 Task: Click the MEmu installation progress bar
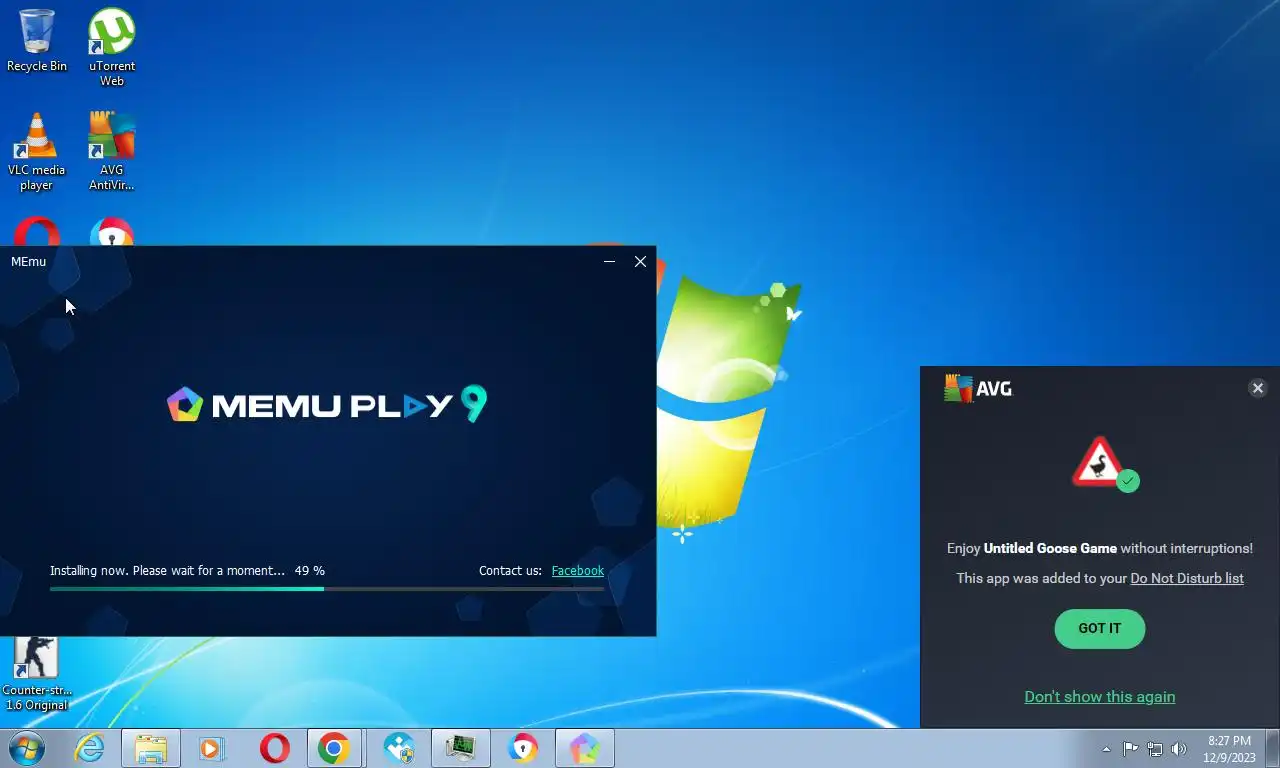click(327, 588)
